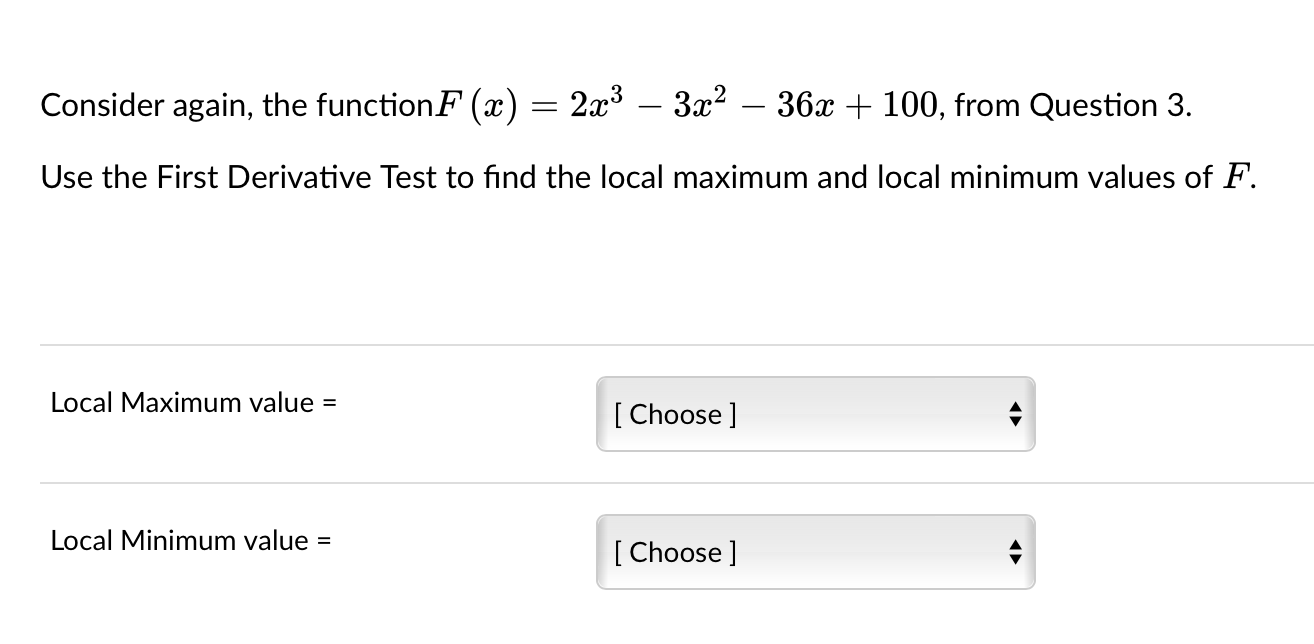Expand the second [ Choose ] selection box
Viewport: 1314px width, 644px height.
tap(815, 552)
